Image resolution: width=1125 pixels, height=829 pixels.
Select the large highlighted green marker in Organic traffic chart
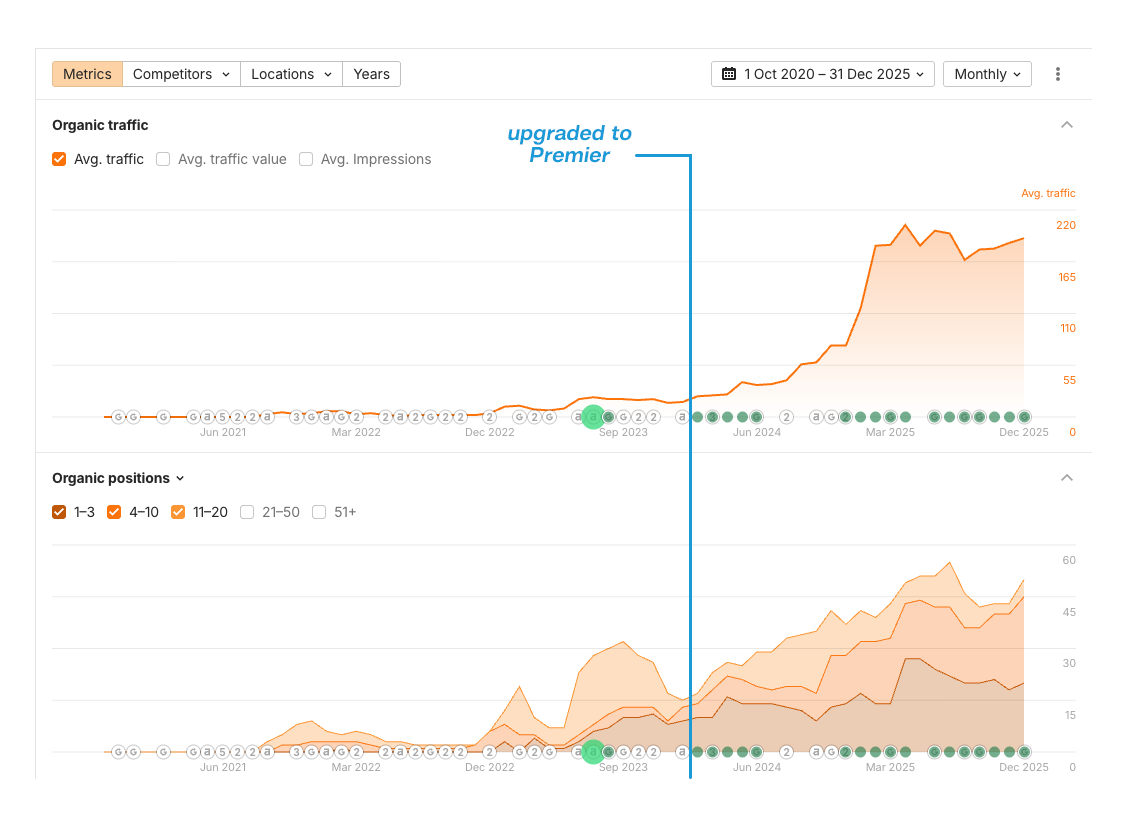[x=593, y=417]
